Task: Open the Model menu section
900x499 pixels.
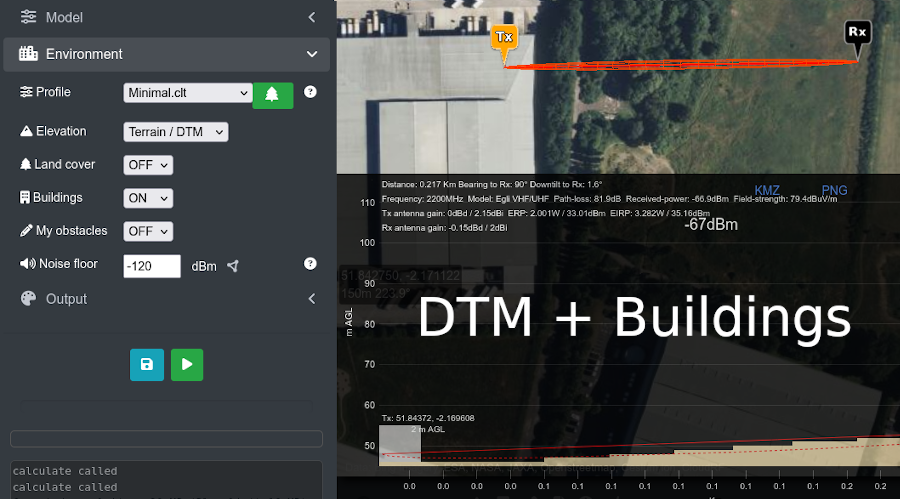Action: pos(166,18)
